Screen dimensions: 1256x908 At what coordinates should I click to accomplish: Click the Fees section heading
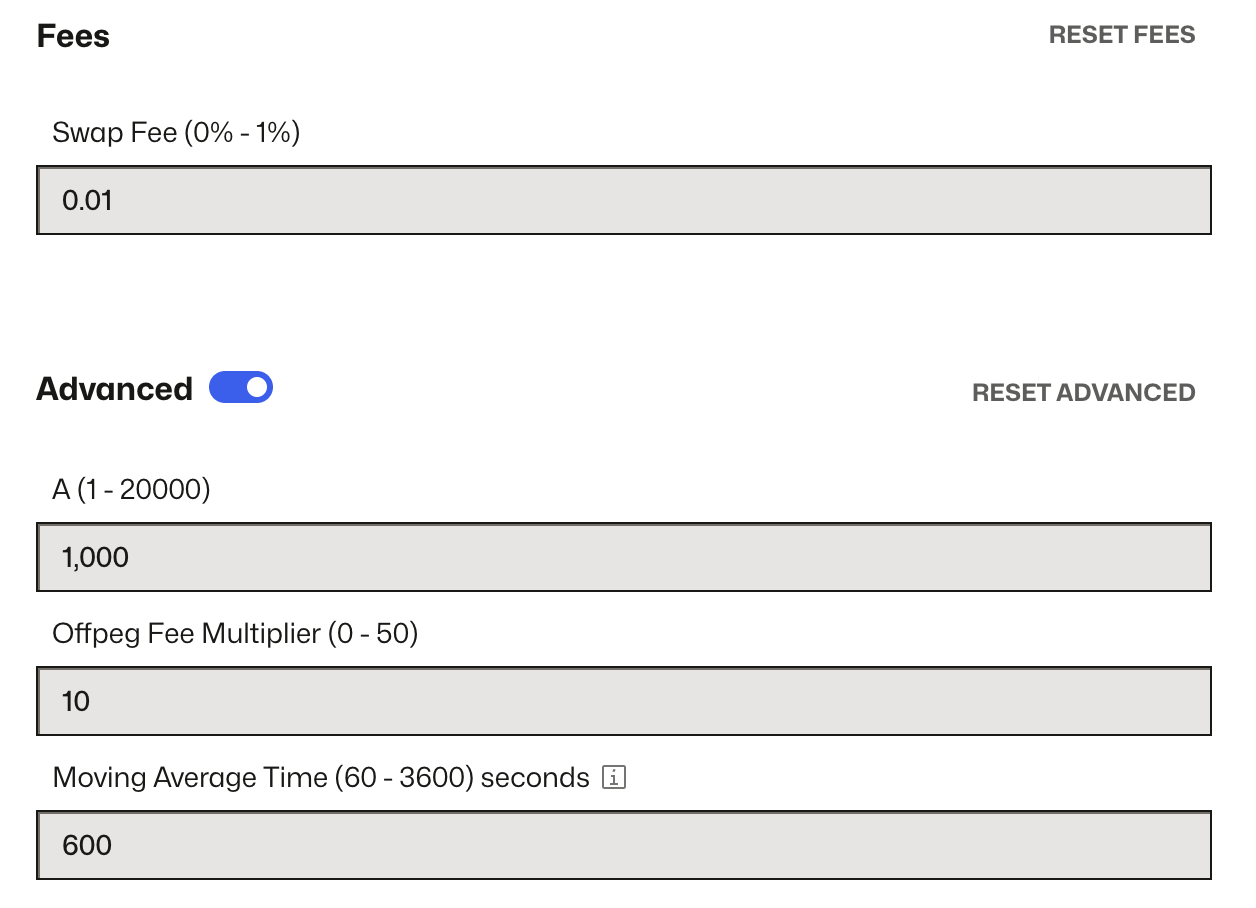pos(73,36)
